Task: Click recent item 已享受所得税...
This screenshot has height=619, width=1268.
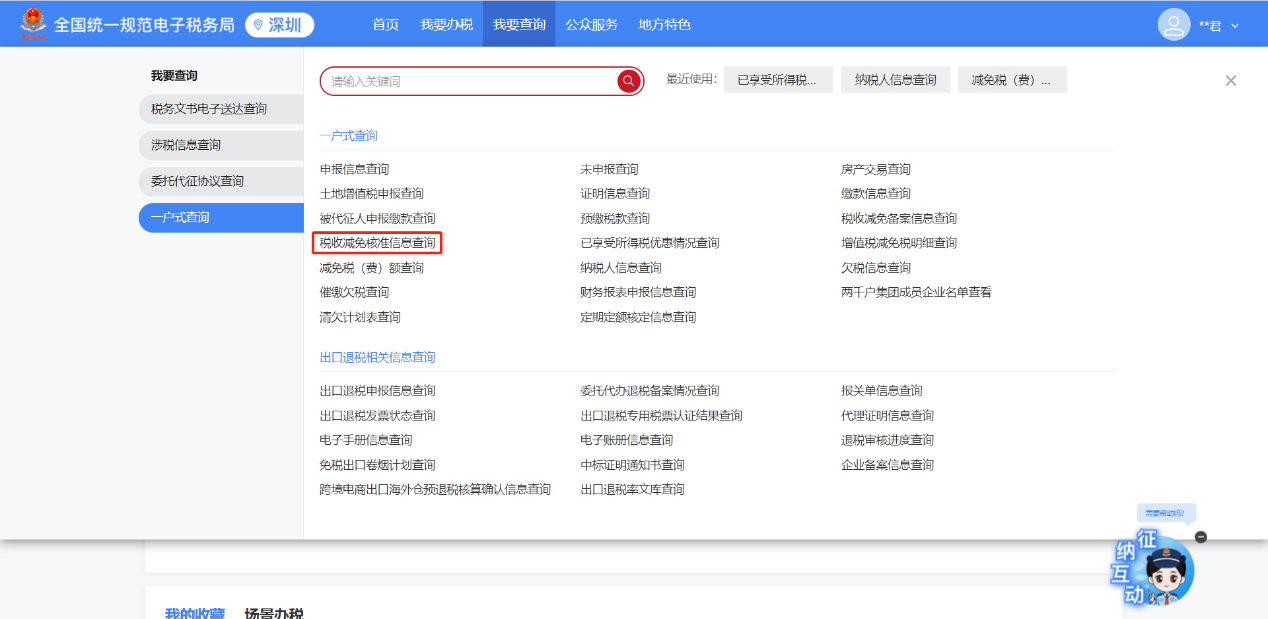Action: point(777,80)
